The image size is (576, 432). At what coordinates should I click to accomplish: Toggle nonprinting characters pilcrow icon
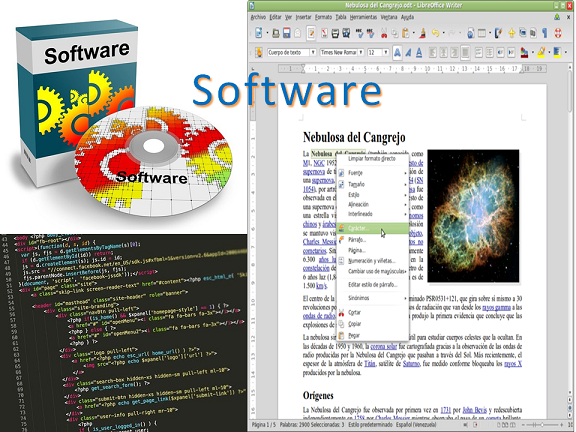click(544, 33)
